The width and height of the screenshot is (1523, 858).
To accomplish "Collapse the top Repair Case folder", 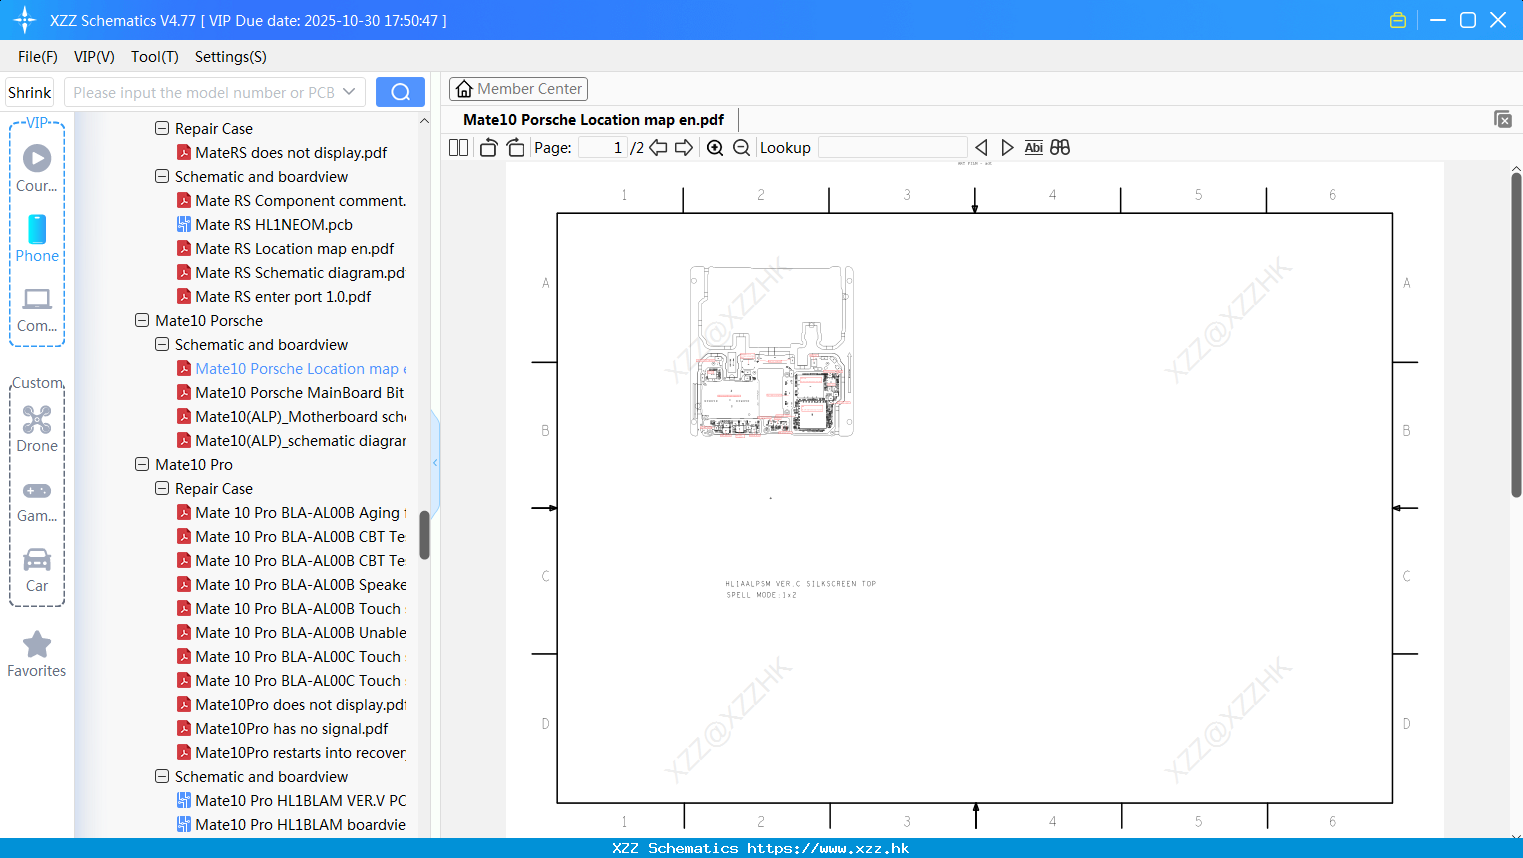I will tap(162, 129).
